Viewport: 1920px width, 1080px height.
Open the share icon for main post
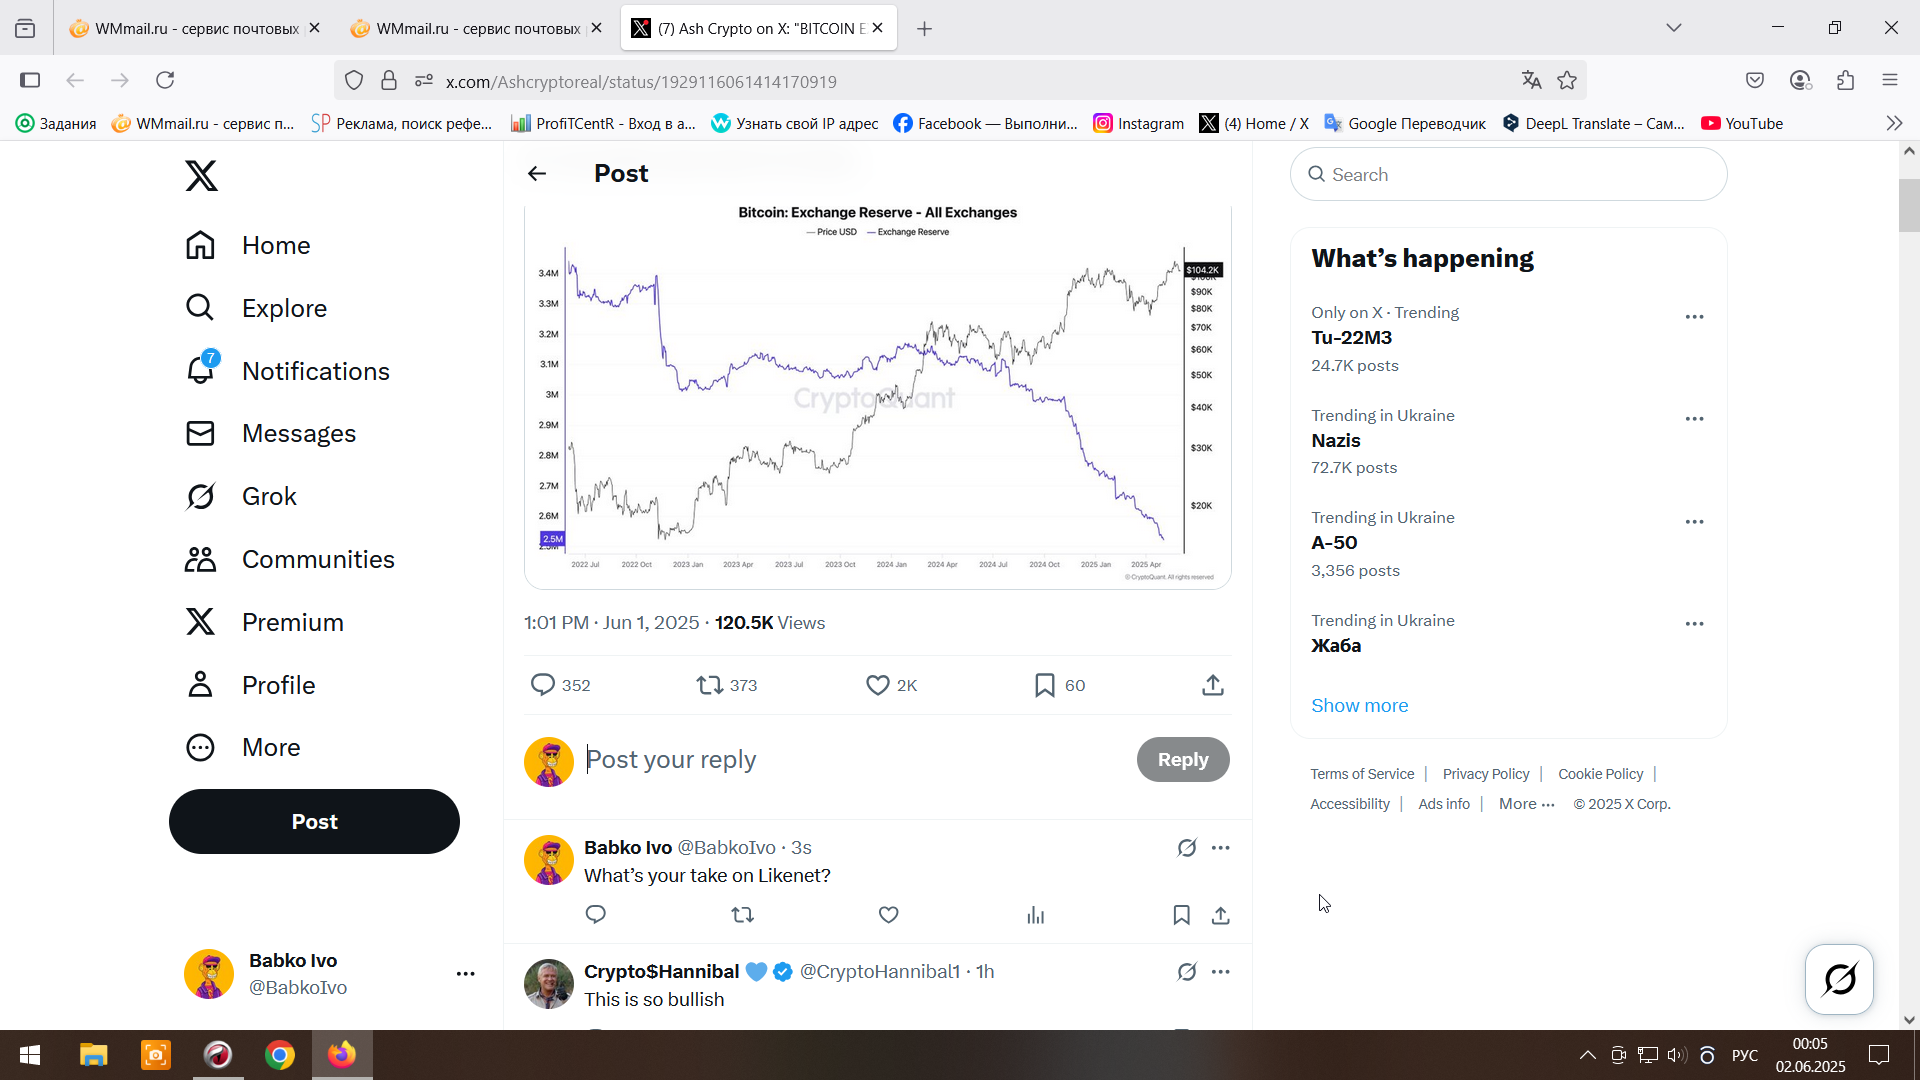pos(1213,685)
